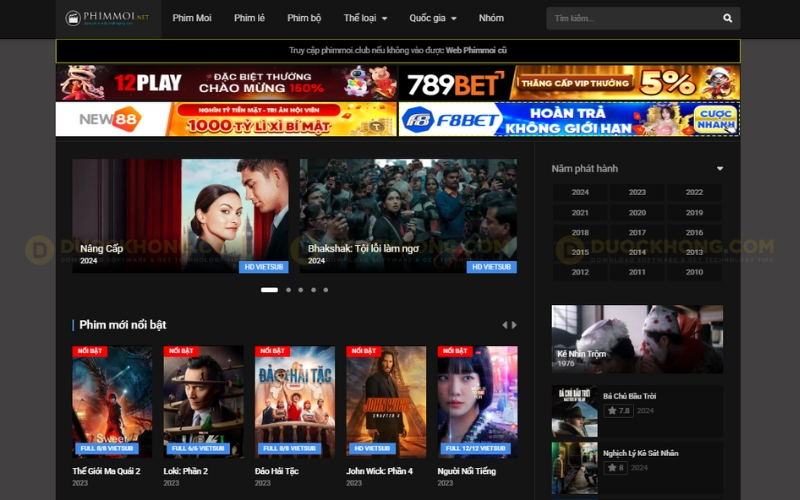The image size is (800, 500).
Task: Click star rating 8 of Nghịch Lý Kẻ Sát Nhân
Action: pyautogui.click(x=615, y=468)
